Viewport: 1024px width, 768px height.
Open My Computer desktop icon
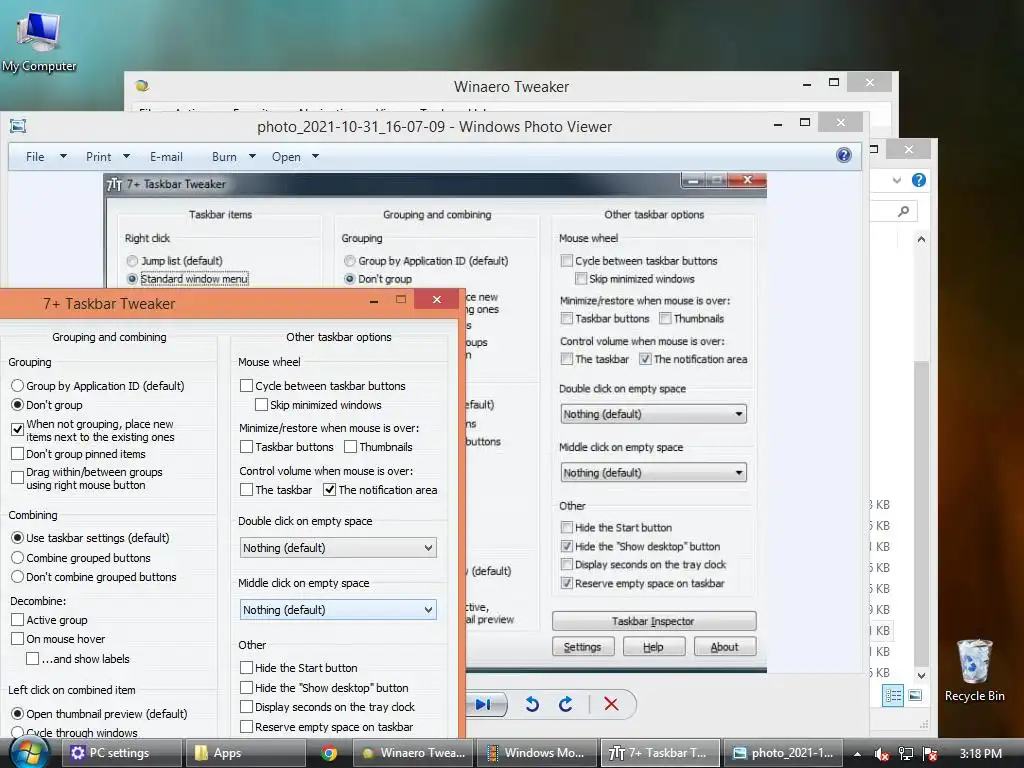39,40
